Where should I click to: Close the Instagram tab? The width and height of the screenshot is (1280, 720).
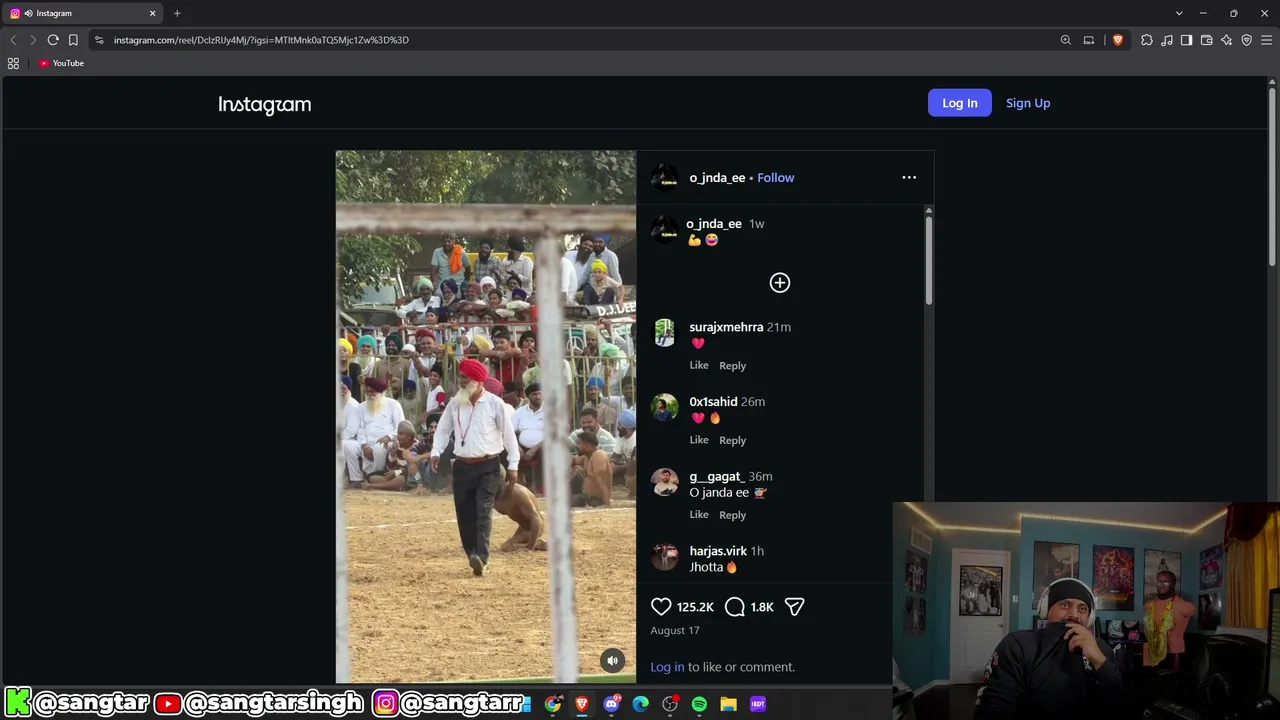153,13
